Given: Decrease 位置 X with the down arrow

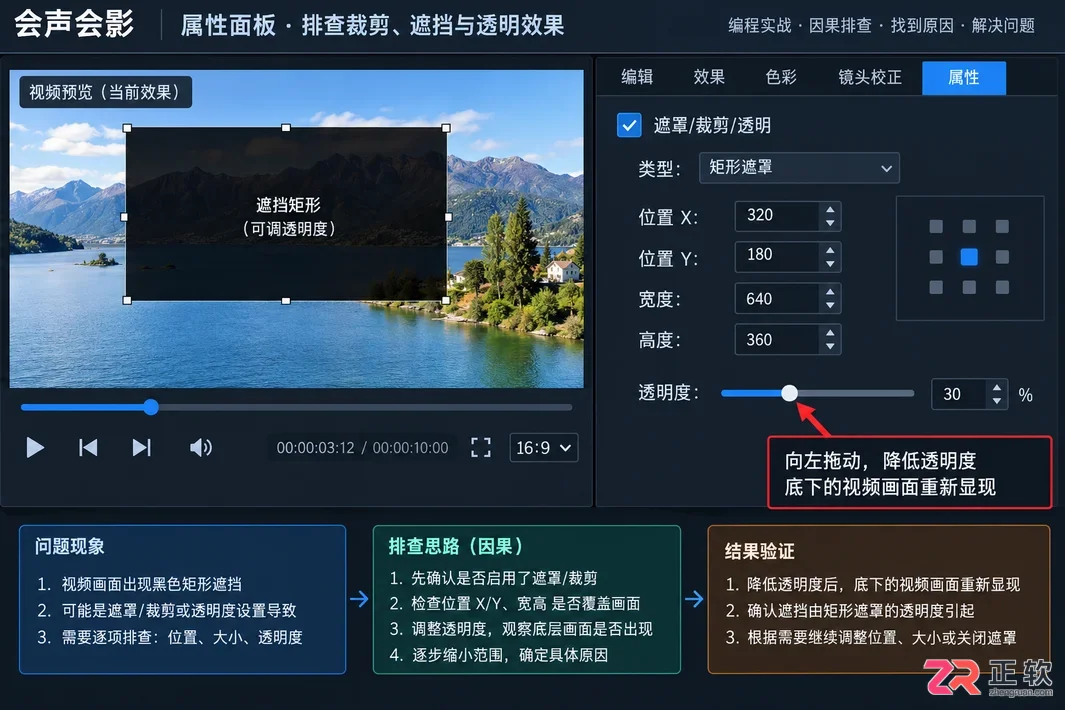Looking at the screenshot, I should (x=830, y=224).
